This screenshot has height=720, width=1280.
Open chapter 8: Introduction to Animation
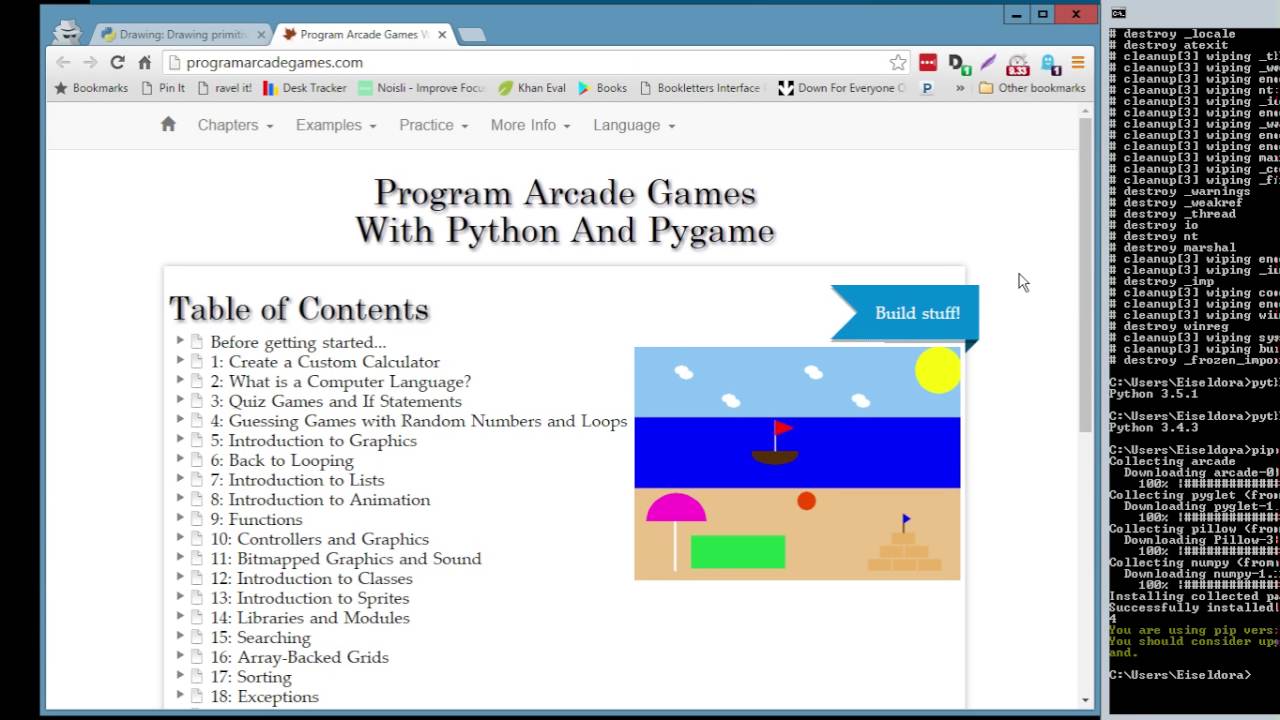(x=320, y=499)
